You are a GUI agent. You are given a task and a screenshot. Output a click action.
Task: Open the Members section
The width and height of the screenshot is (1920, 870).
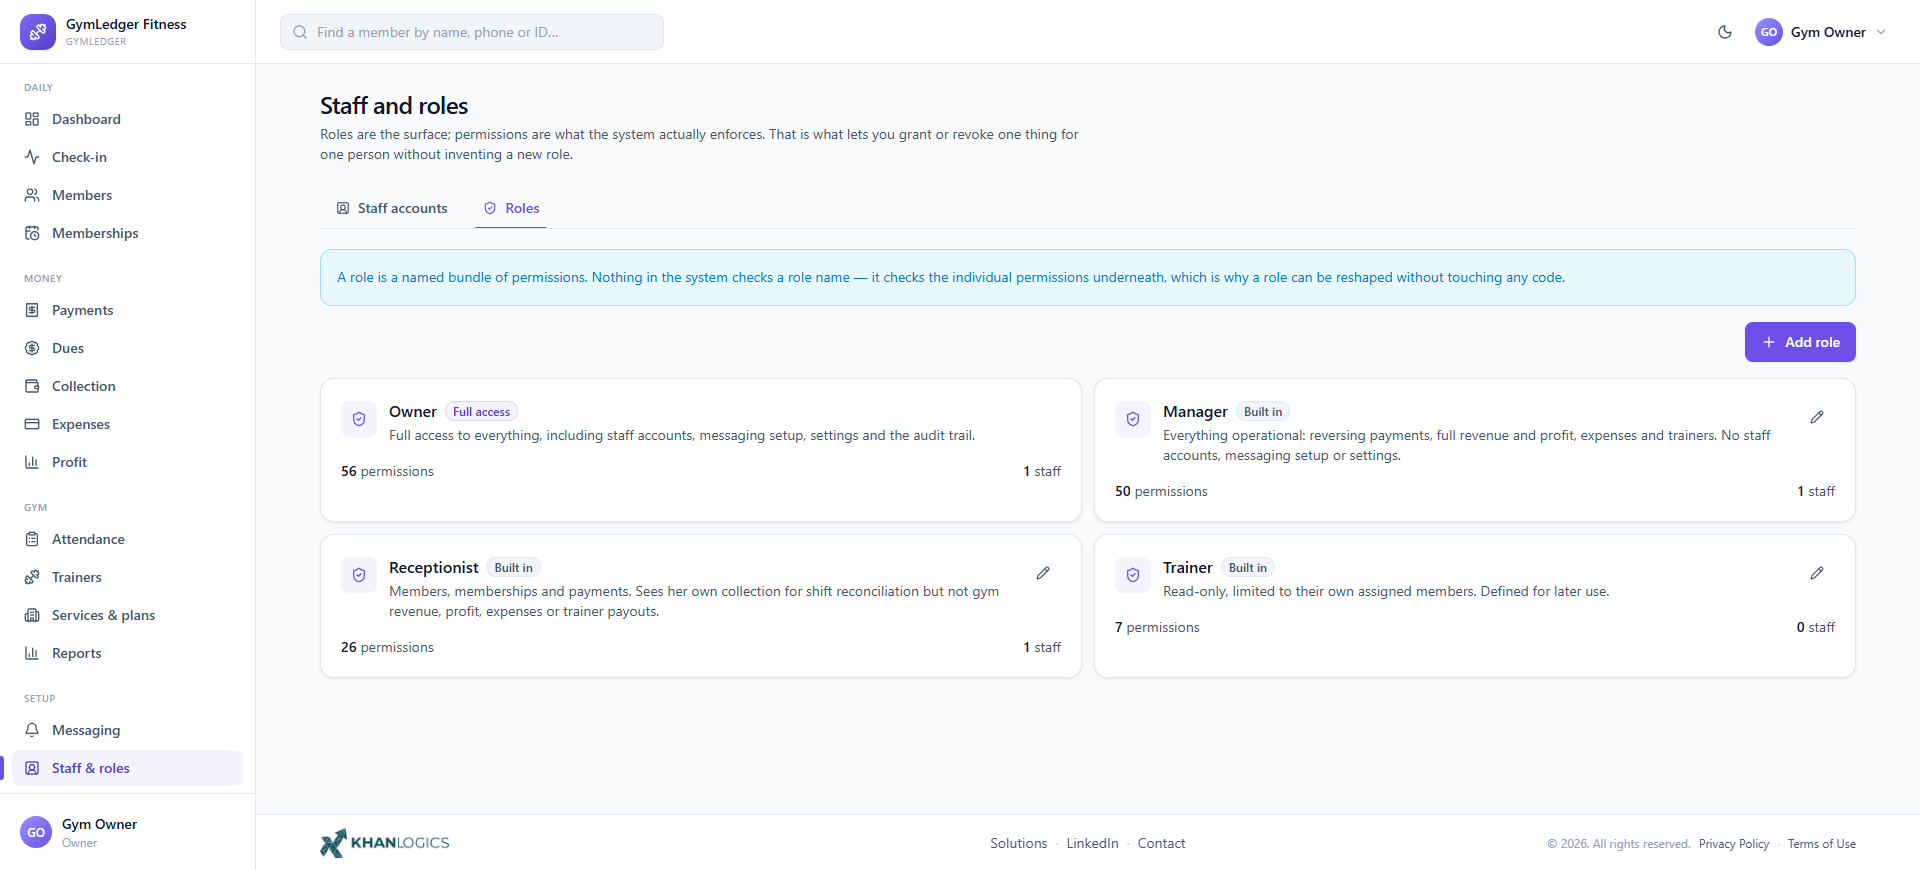click(127, 195)
